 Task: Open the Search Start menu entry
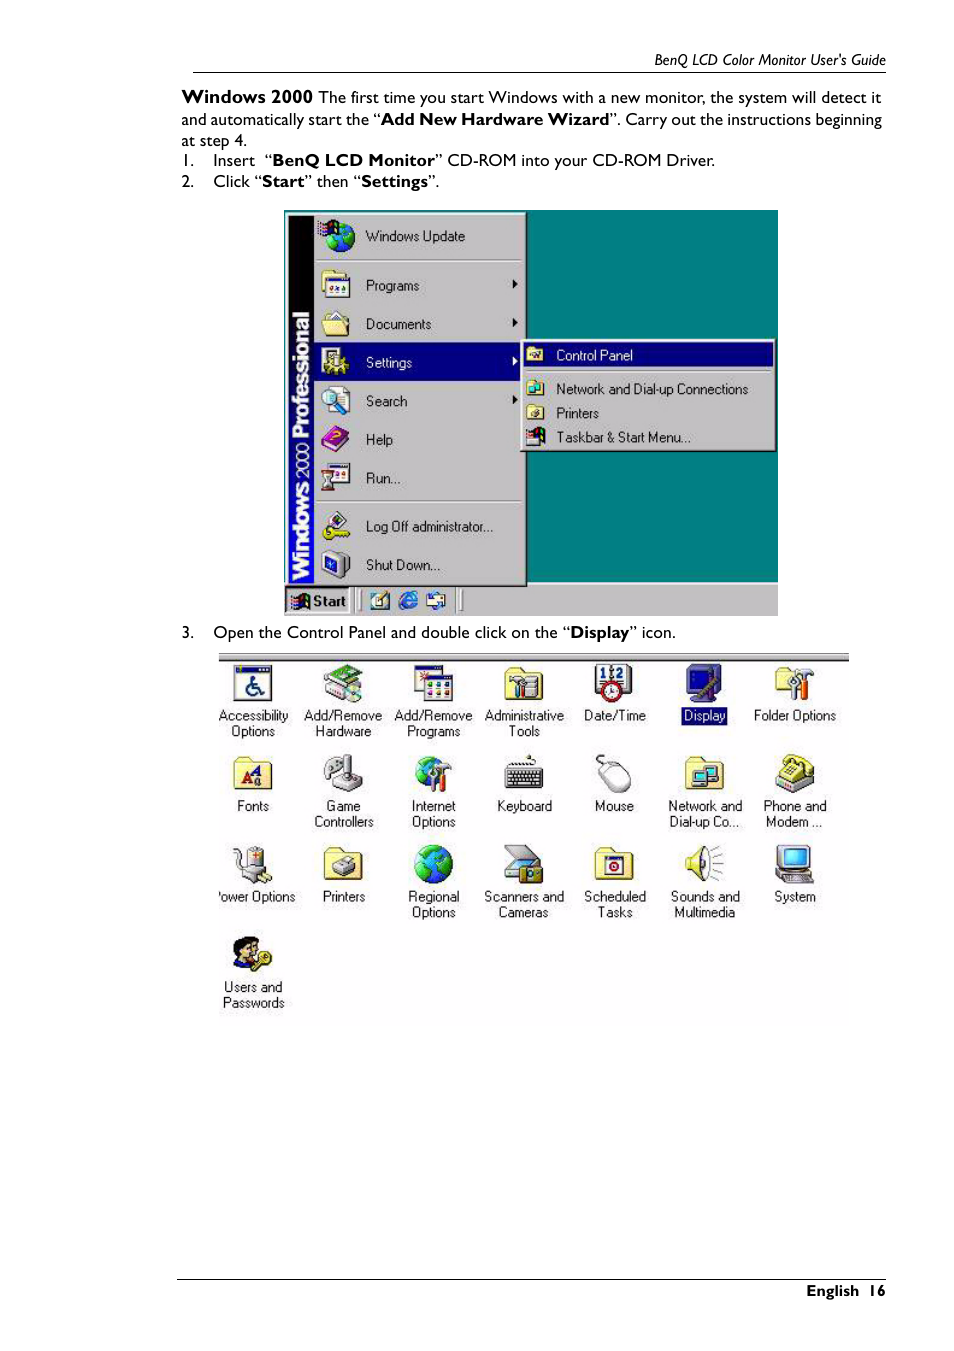pos(420,401)
